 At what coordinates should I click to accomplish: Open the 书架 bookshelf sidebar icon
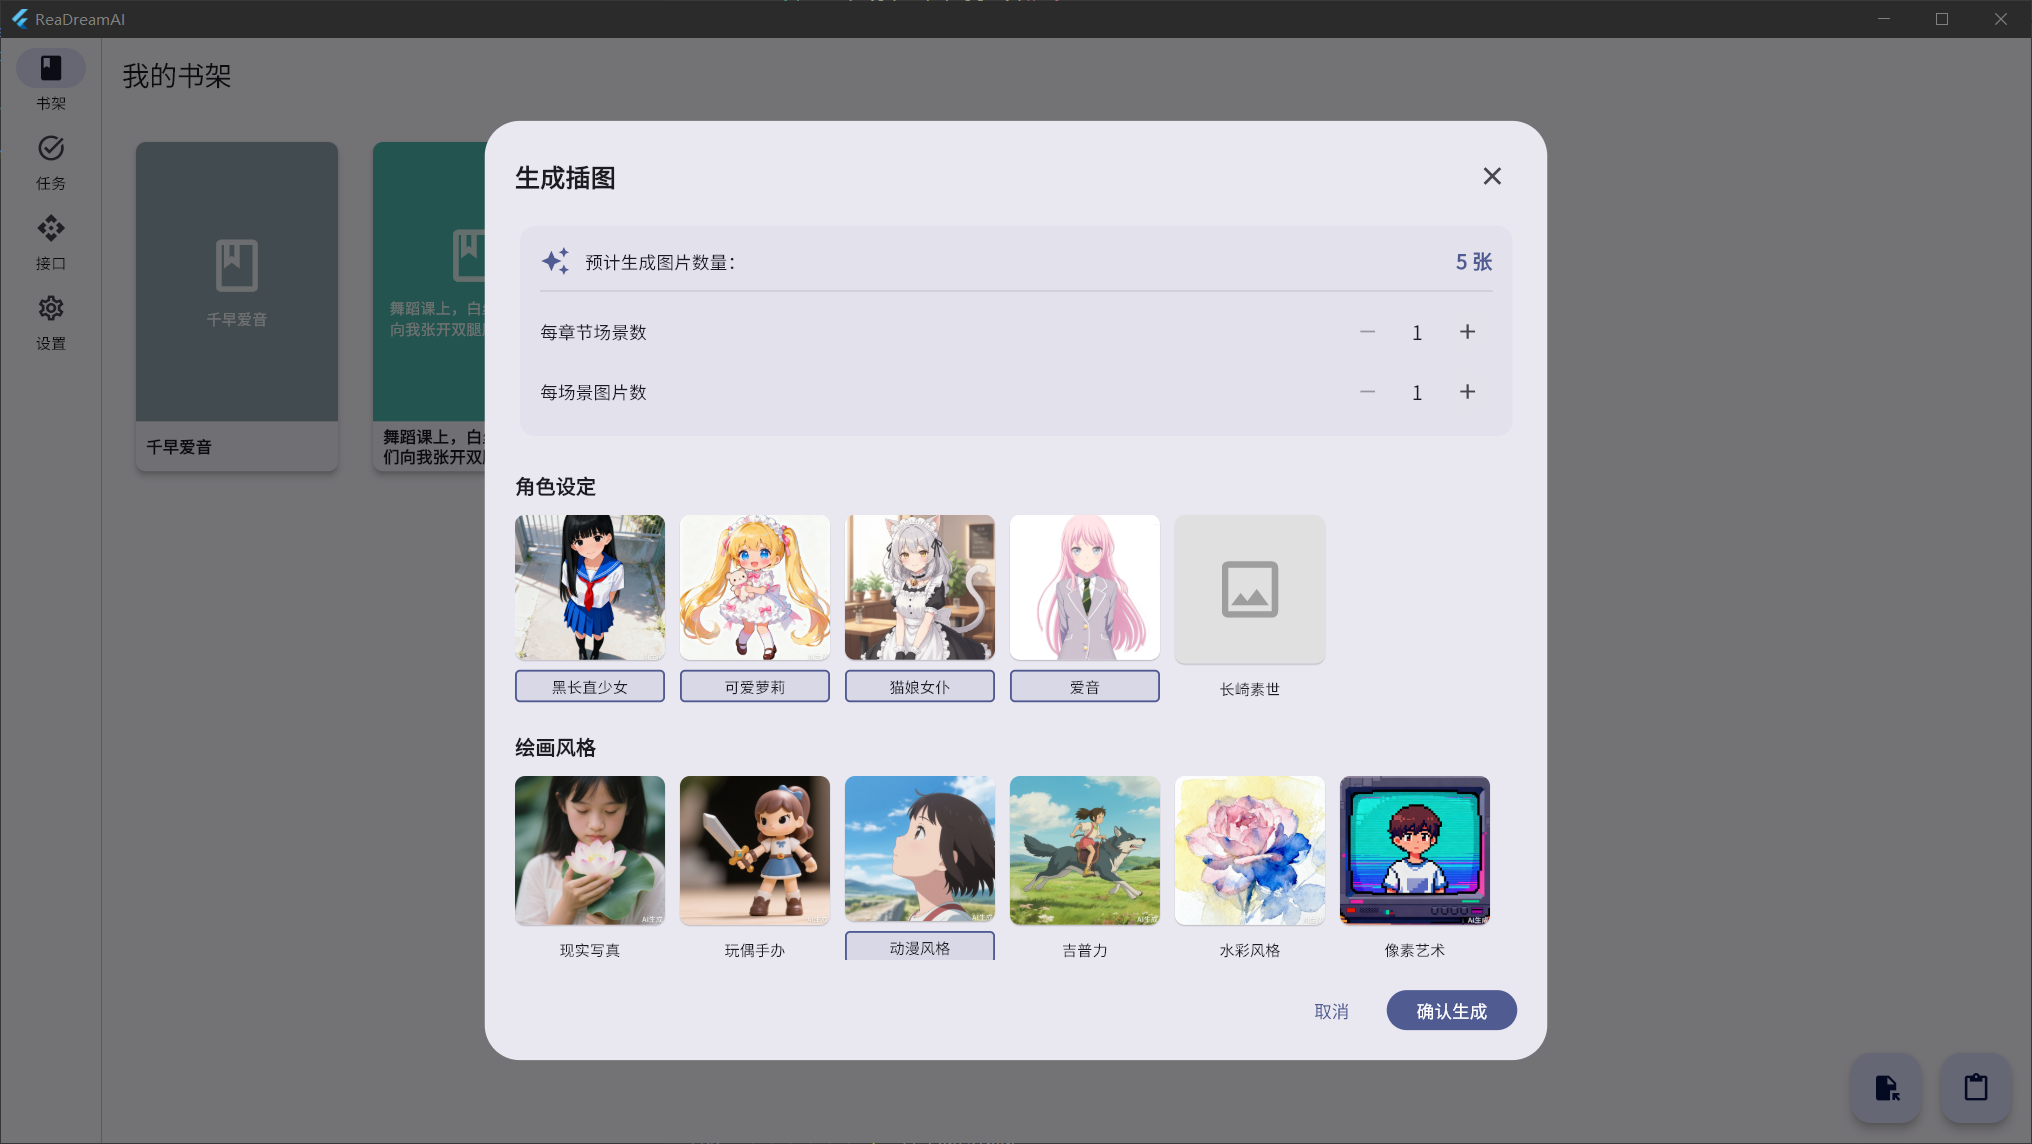50,69
